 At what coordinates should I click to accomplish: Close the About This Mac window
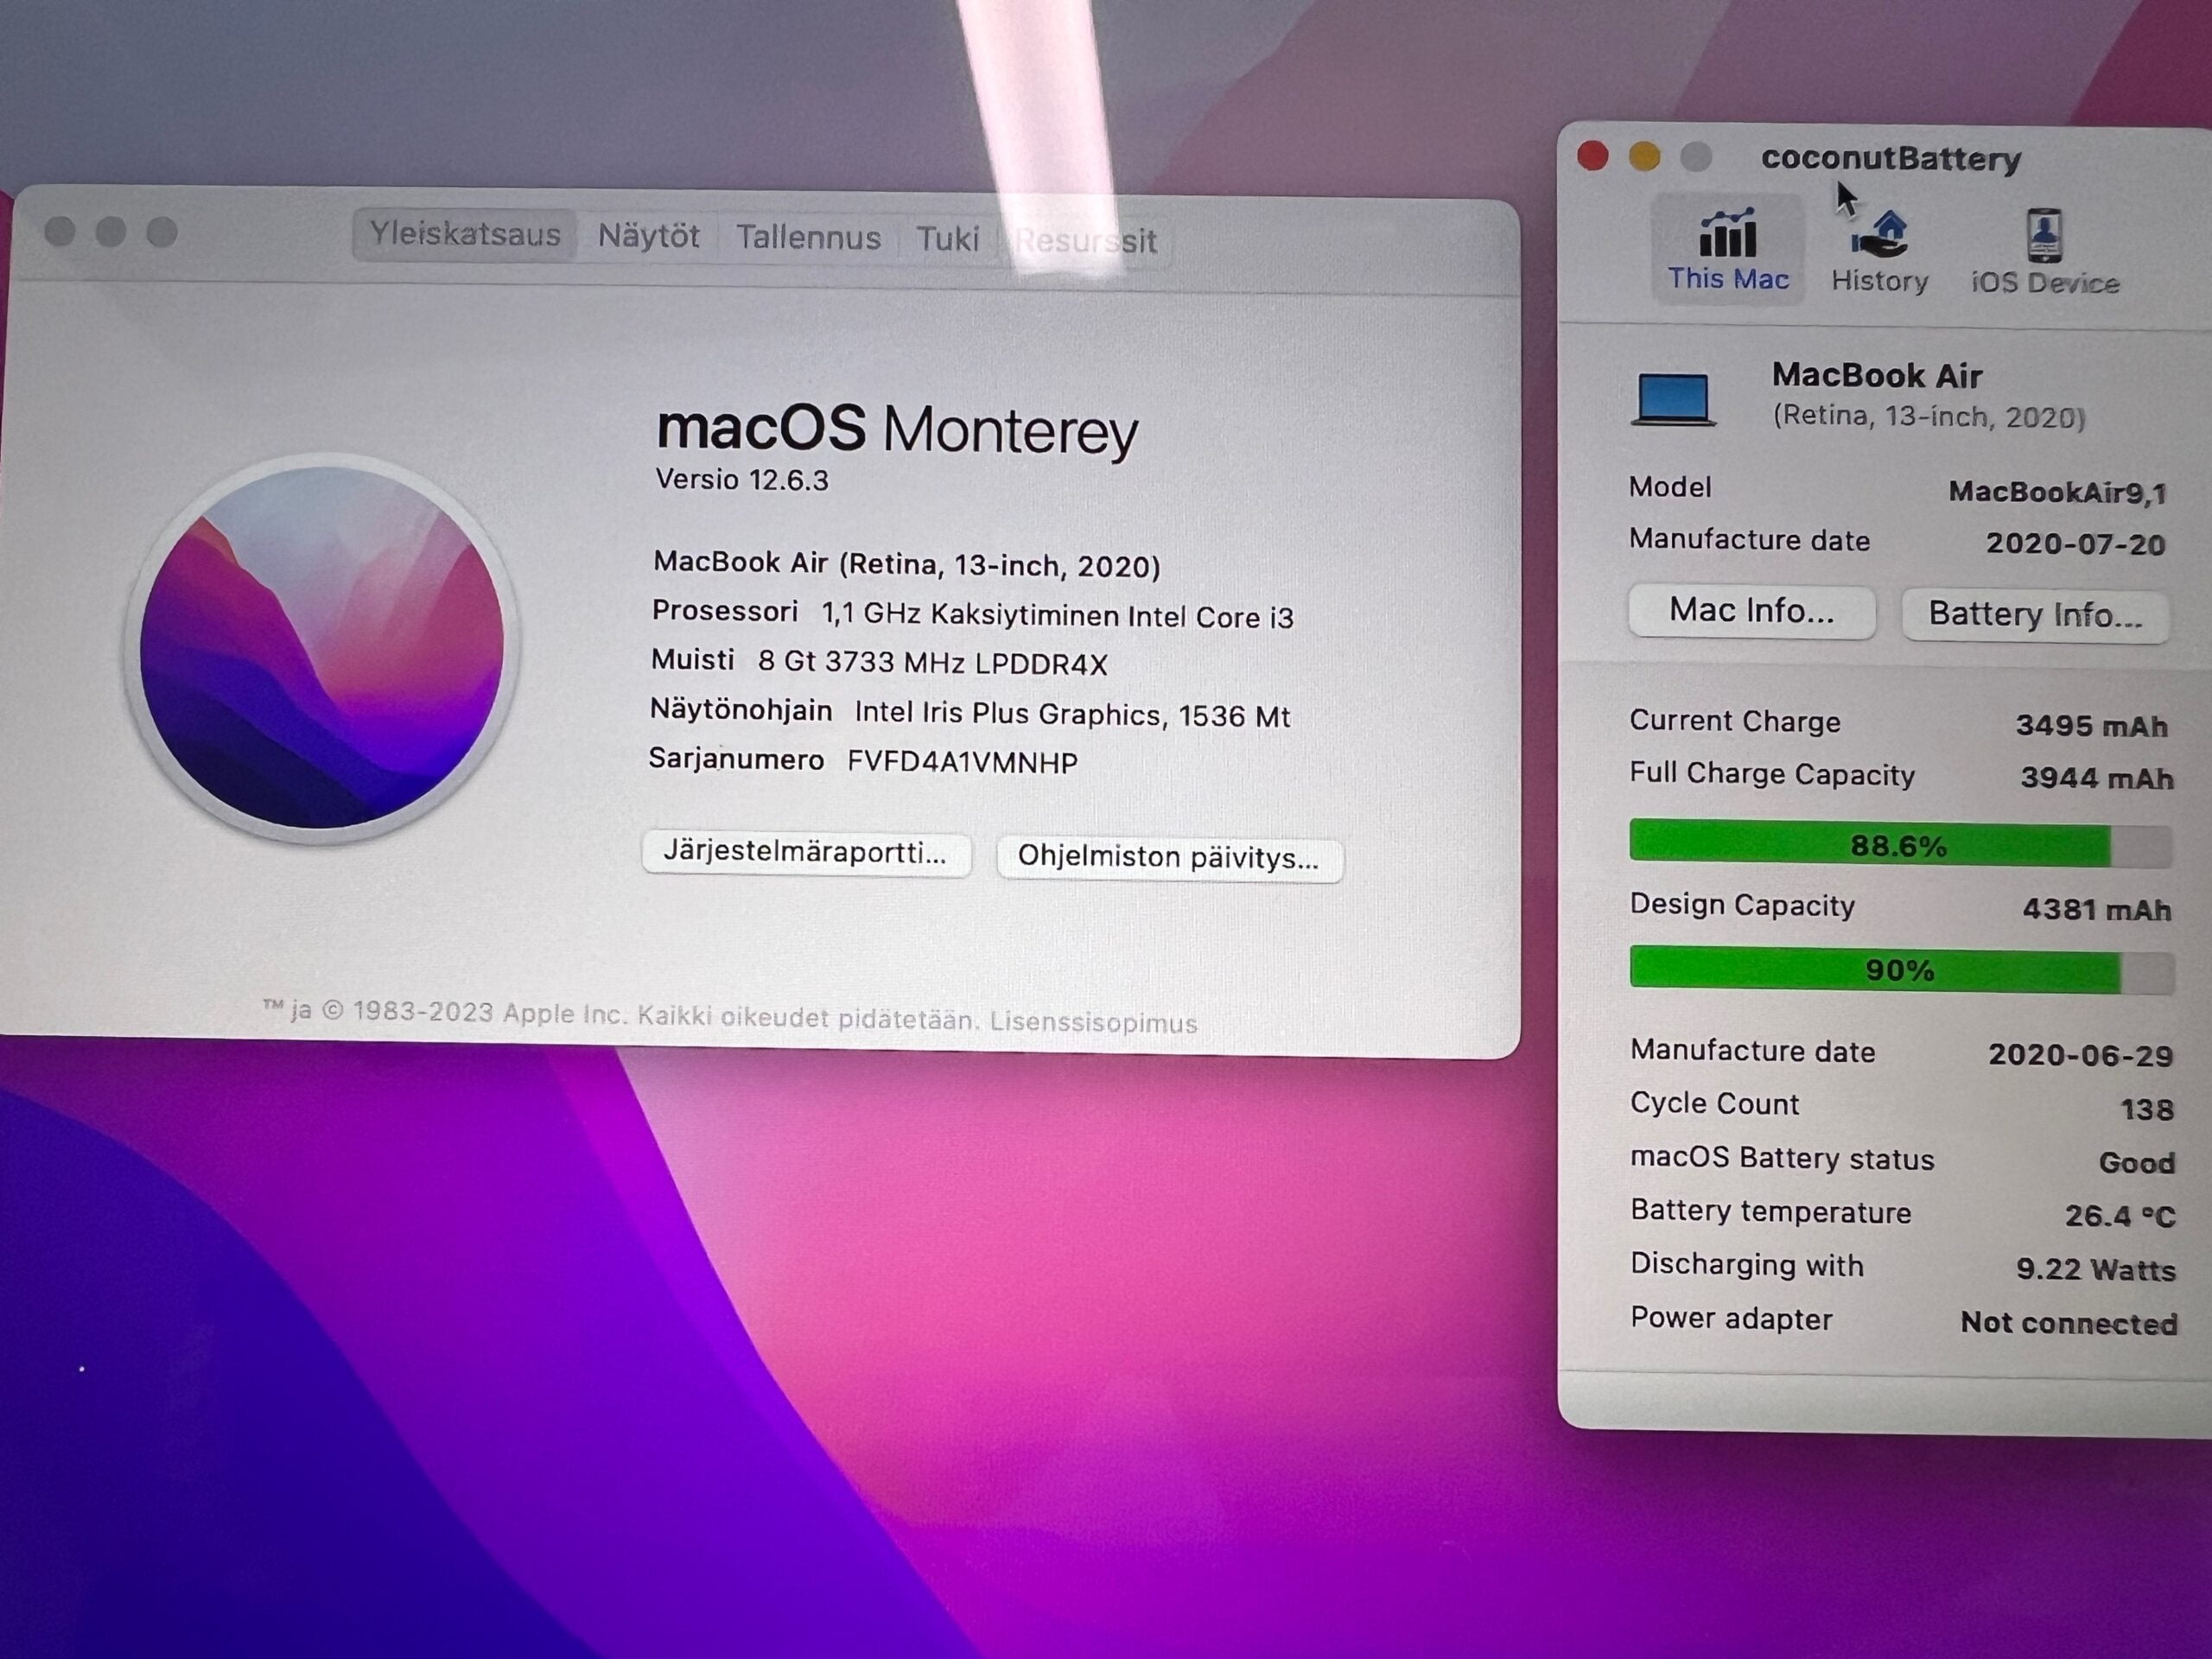[x=60, y=231]
